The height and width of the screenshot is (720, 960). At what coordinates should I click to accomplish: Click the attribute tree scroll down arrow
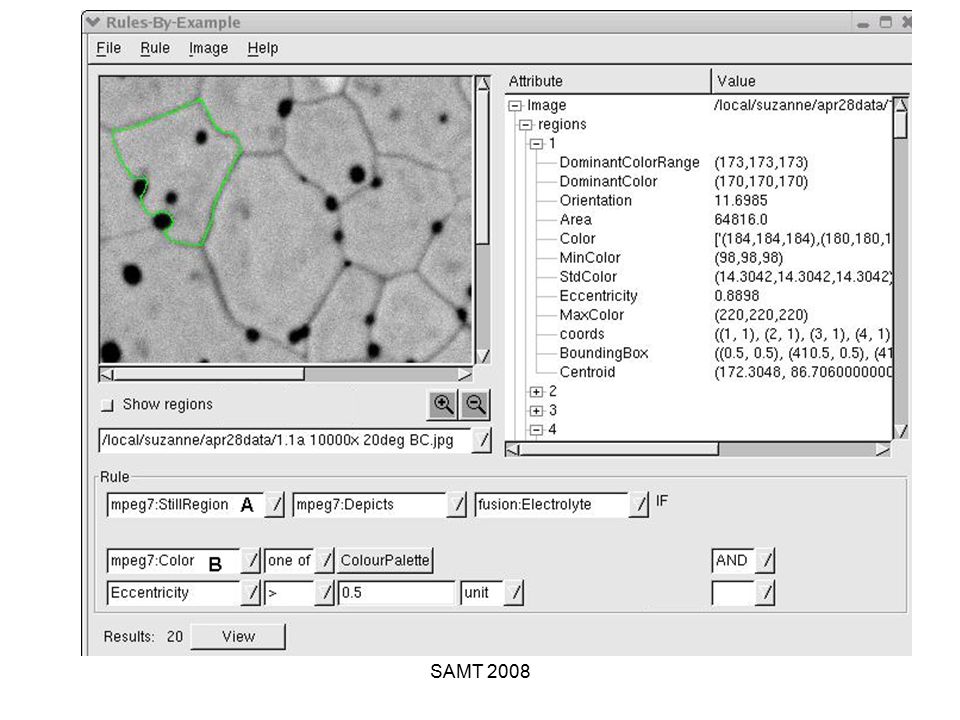pos(901,432)
